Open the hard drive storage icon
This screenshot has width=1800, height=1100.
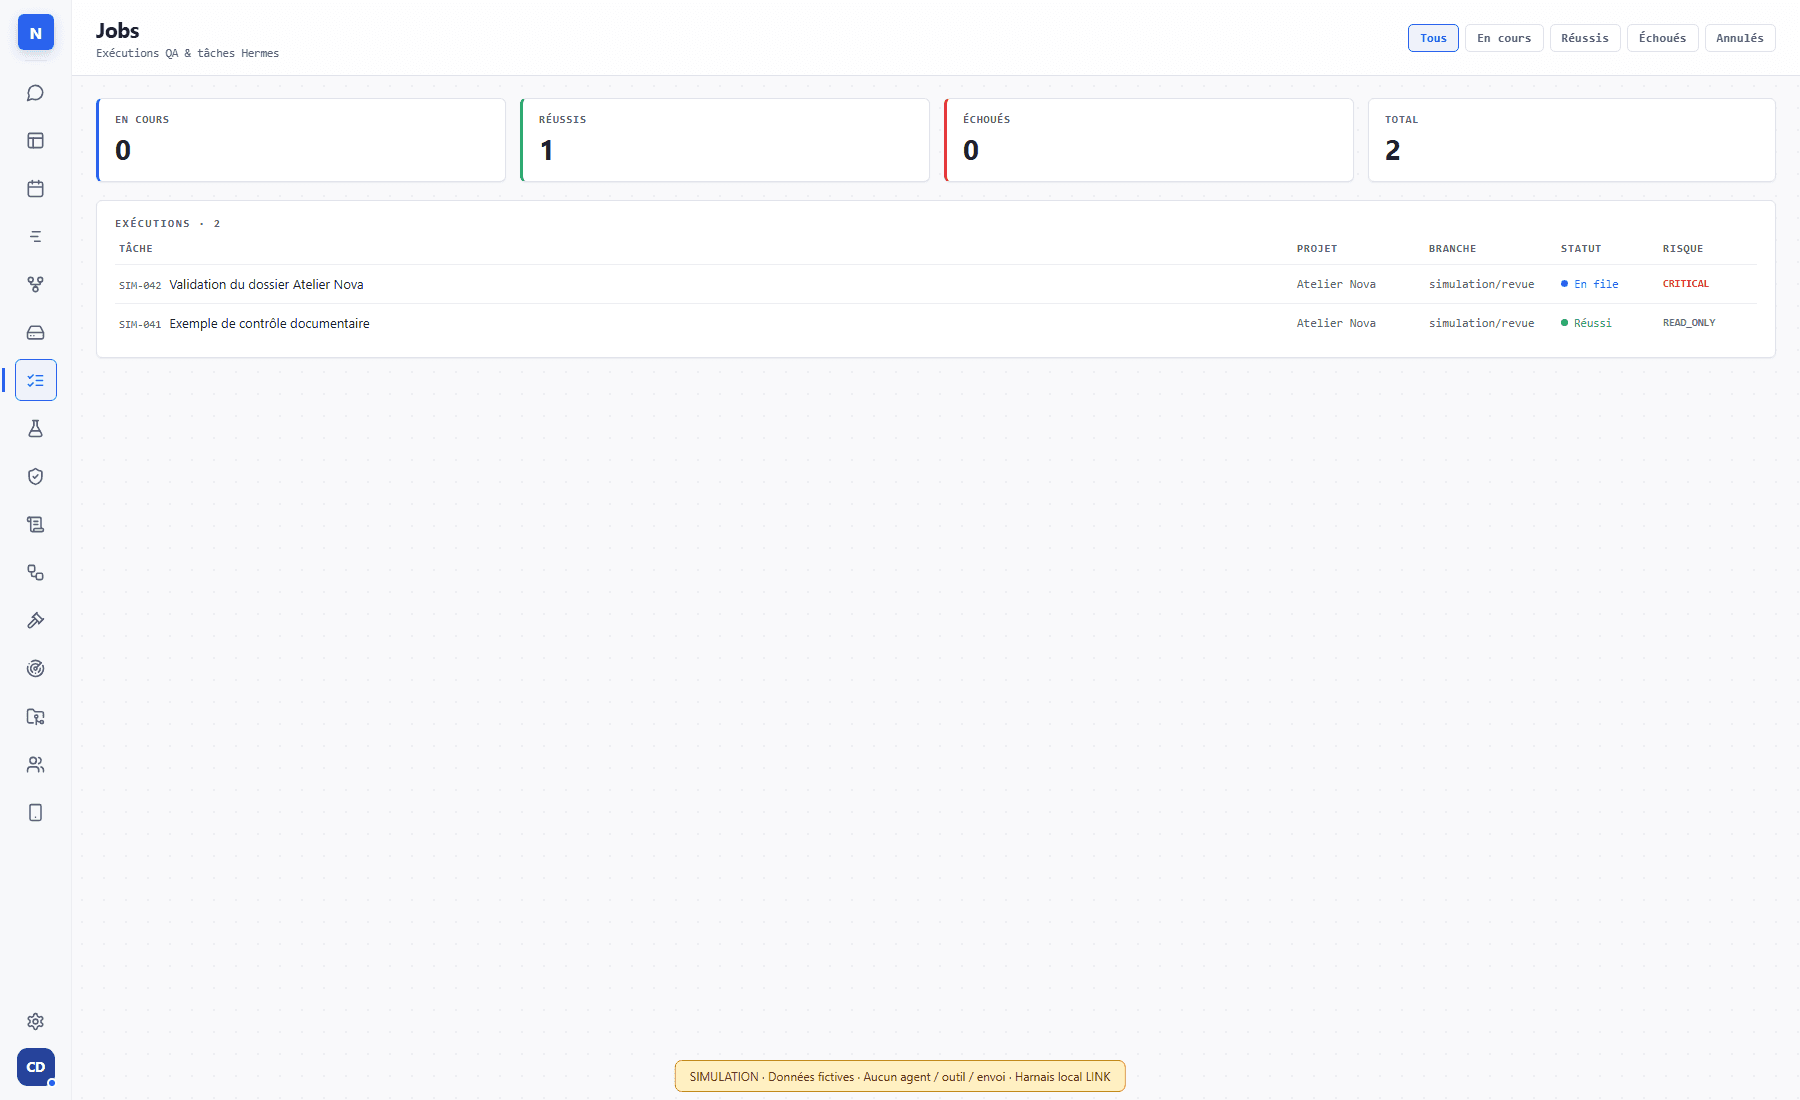(x=35, y=333)
